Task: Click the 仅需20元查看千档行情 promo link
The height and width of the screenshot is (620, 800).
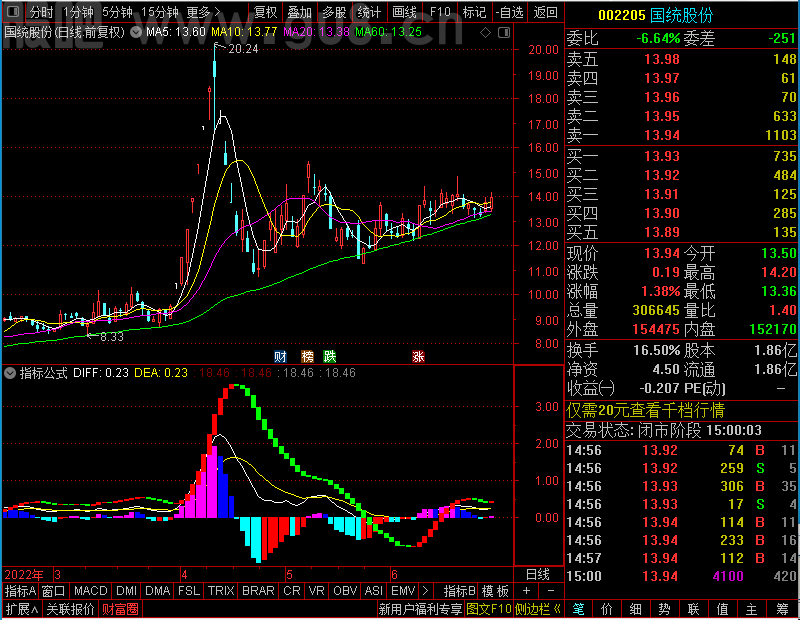Action: tap(645, 410)
